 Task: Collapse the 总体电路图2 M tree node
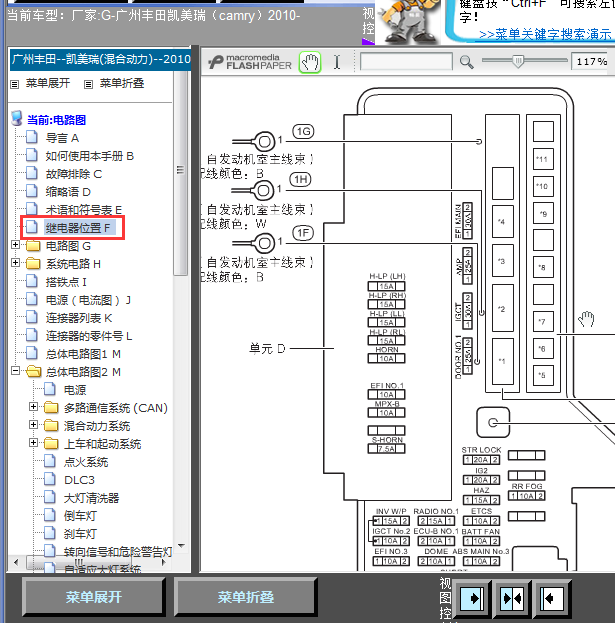click(15, 370)
